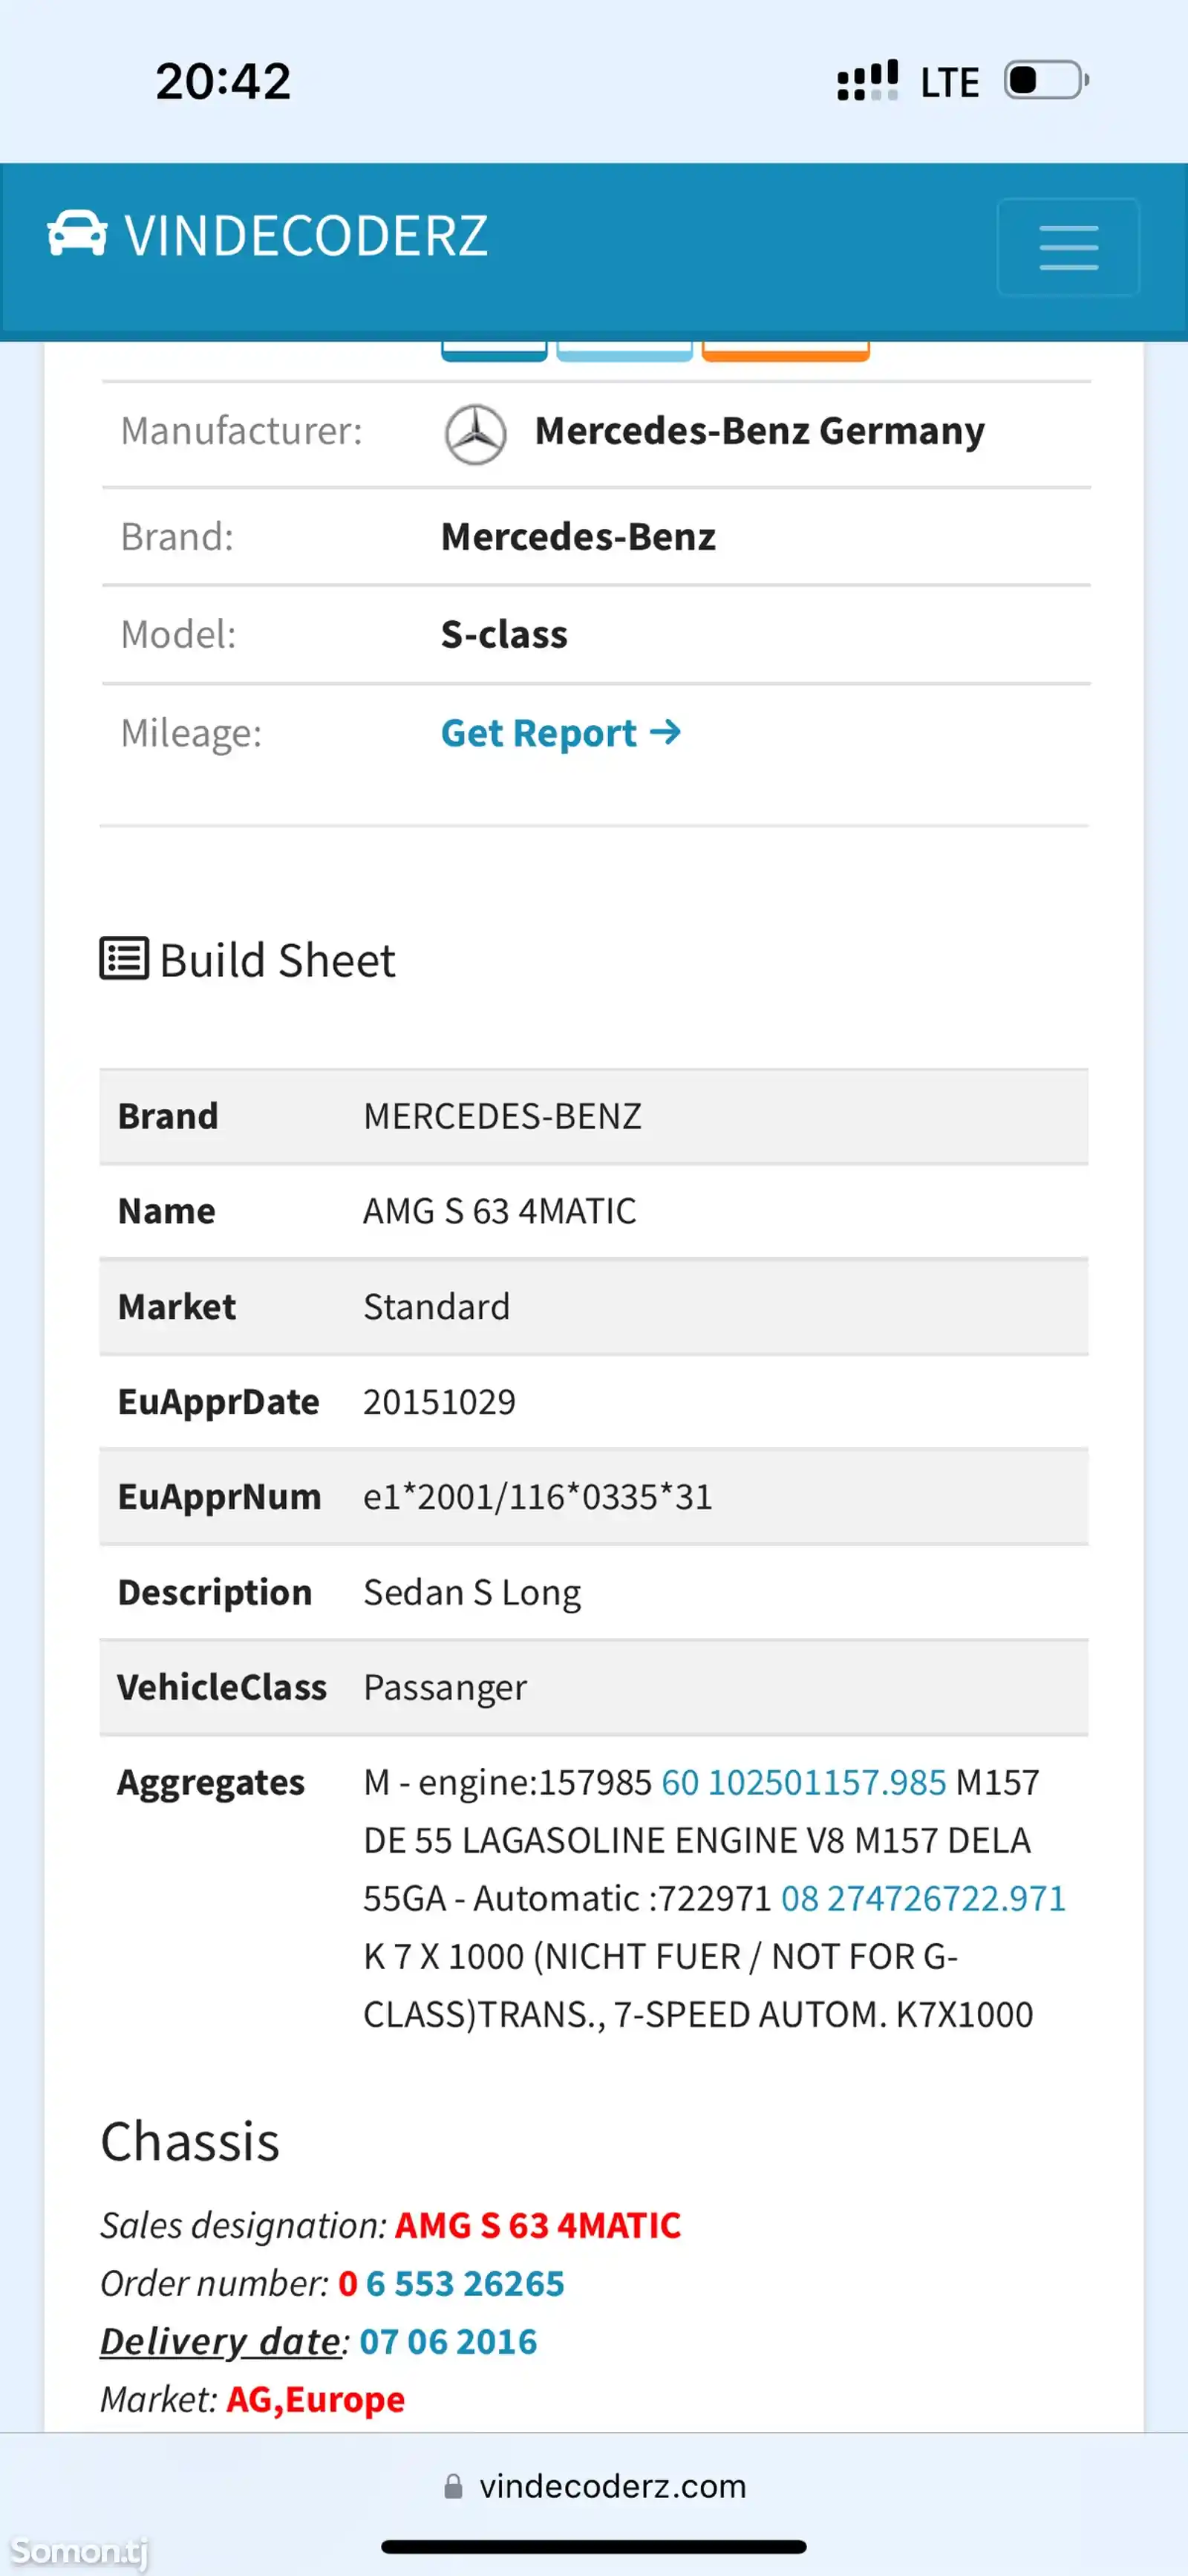Click the red AMG S 63 4MATIC sales designation
The height and width of the screenshot is (2576, 1188).
(538, 2225)
